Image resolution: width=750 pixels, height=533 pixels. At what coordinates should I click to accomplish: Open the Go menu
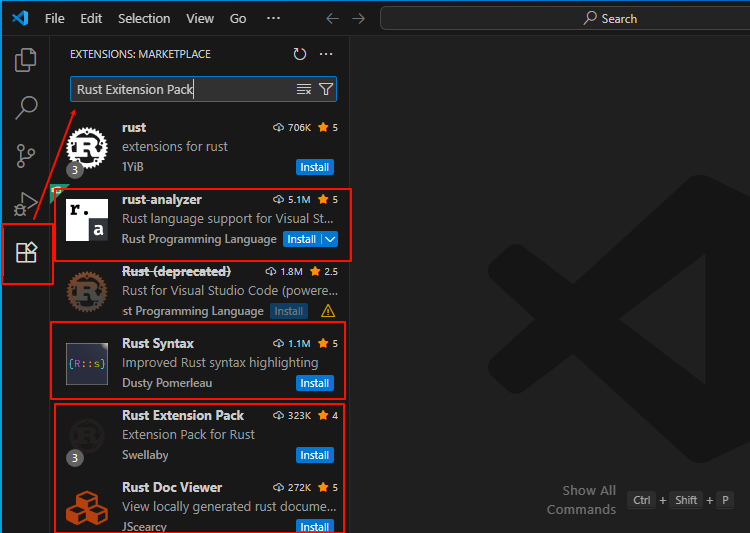point(238,19)
